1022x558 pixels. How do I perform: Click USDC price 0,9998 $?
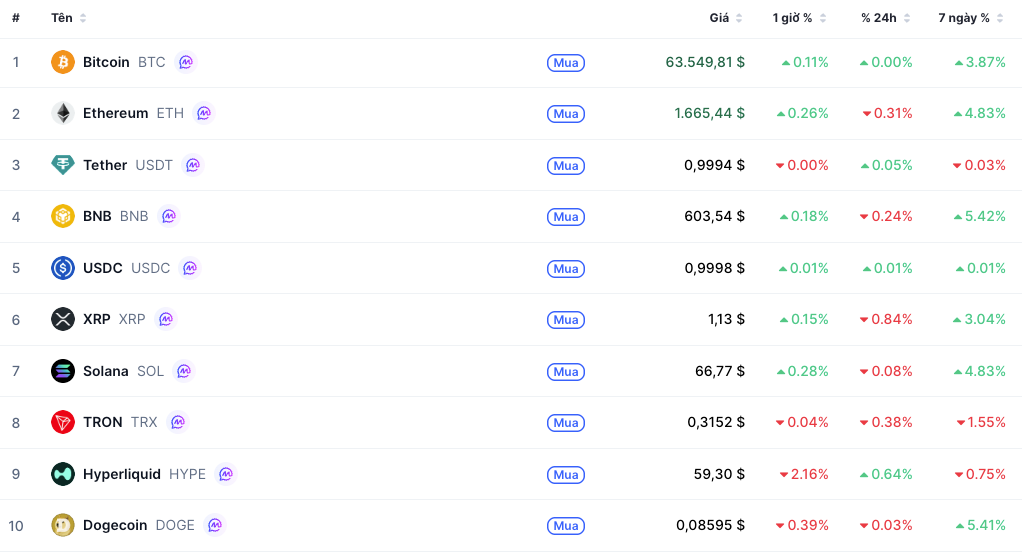coord(714,268)
